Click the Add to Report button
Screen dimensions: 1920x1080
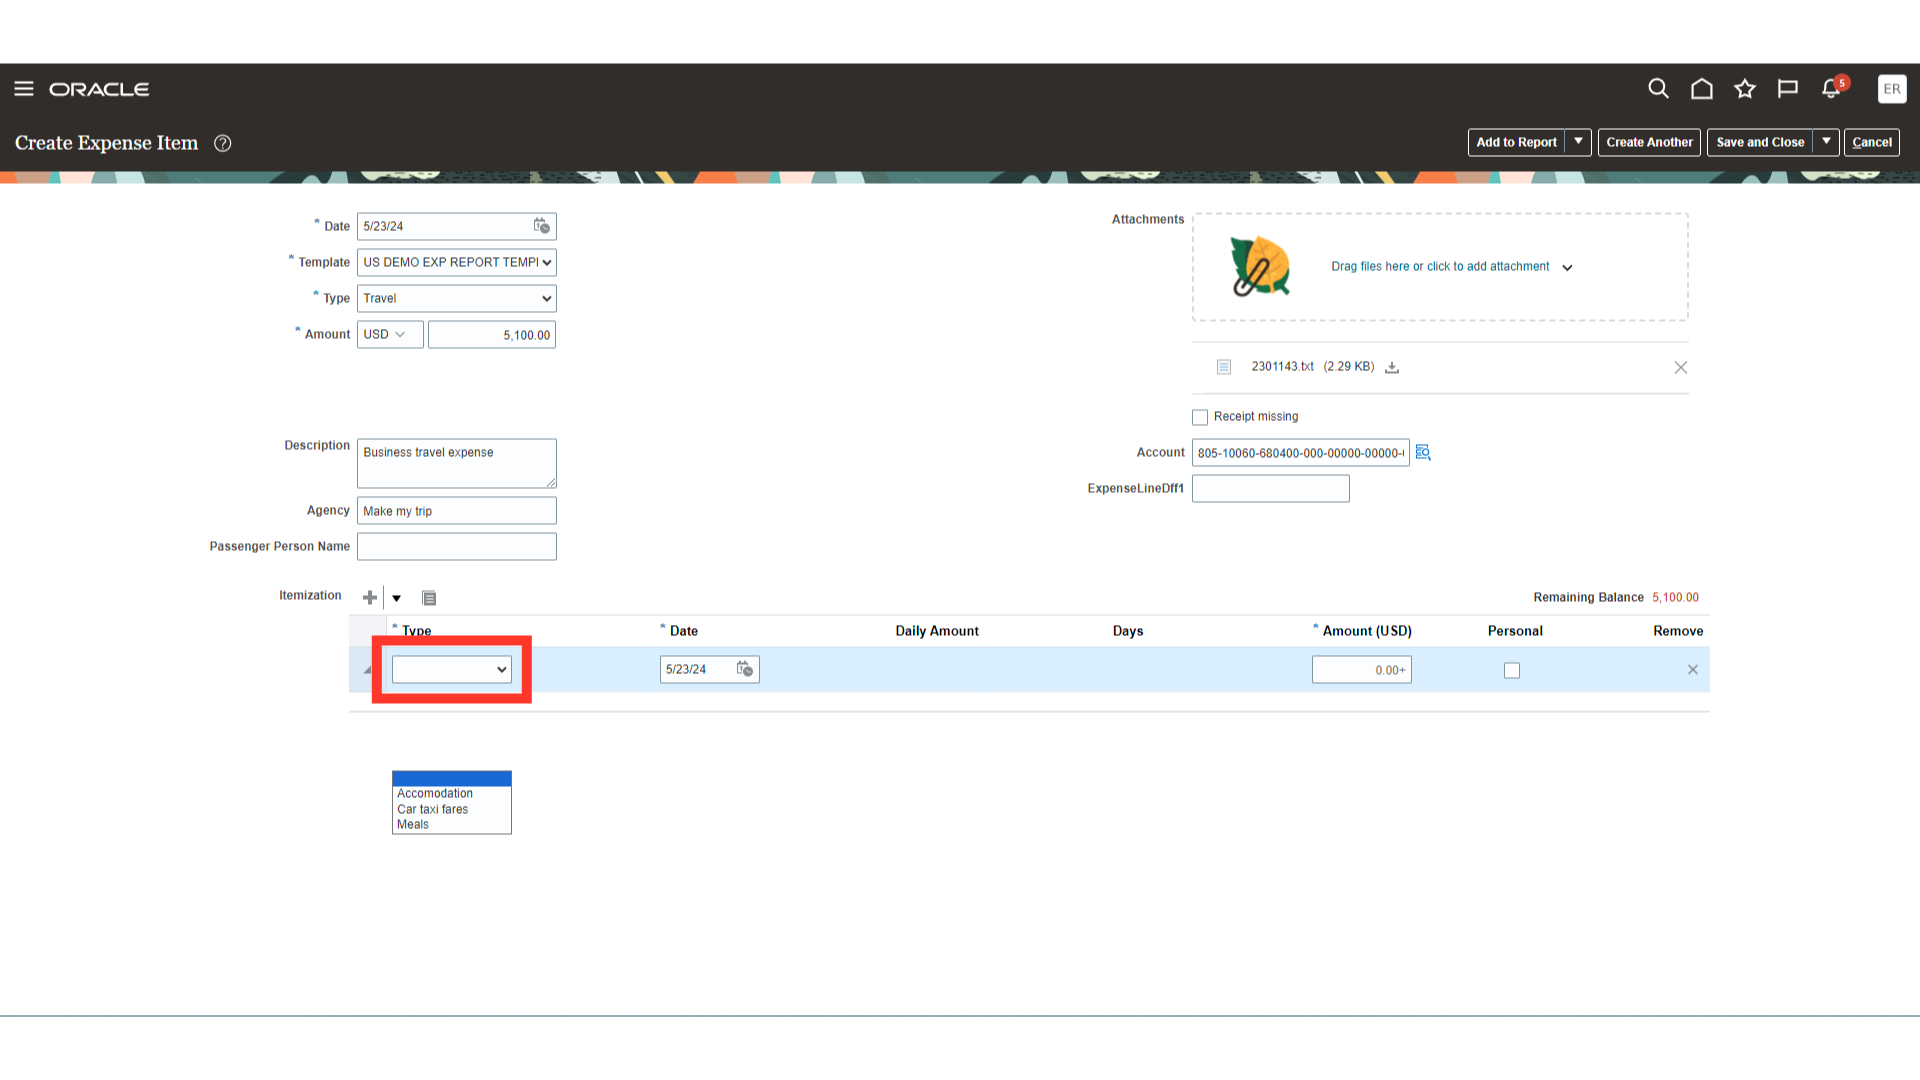pos(1517,142)
